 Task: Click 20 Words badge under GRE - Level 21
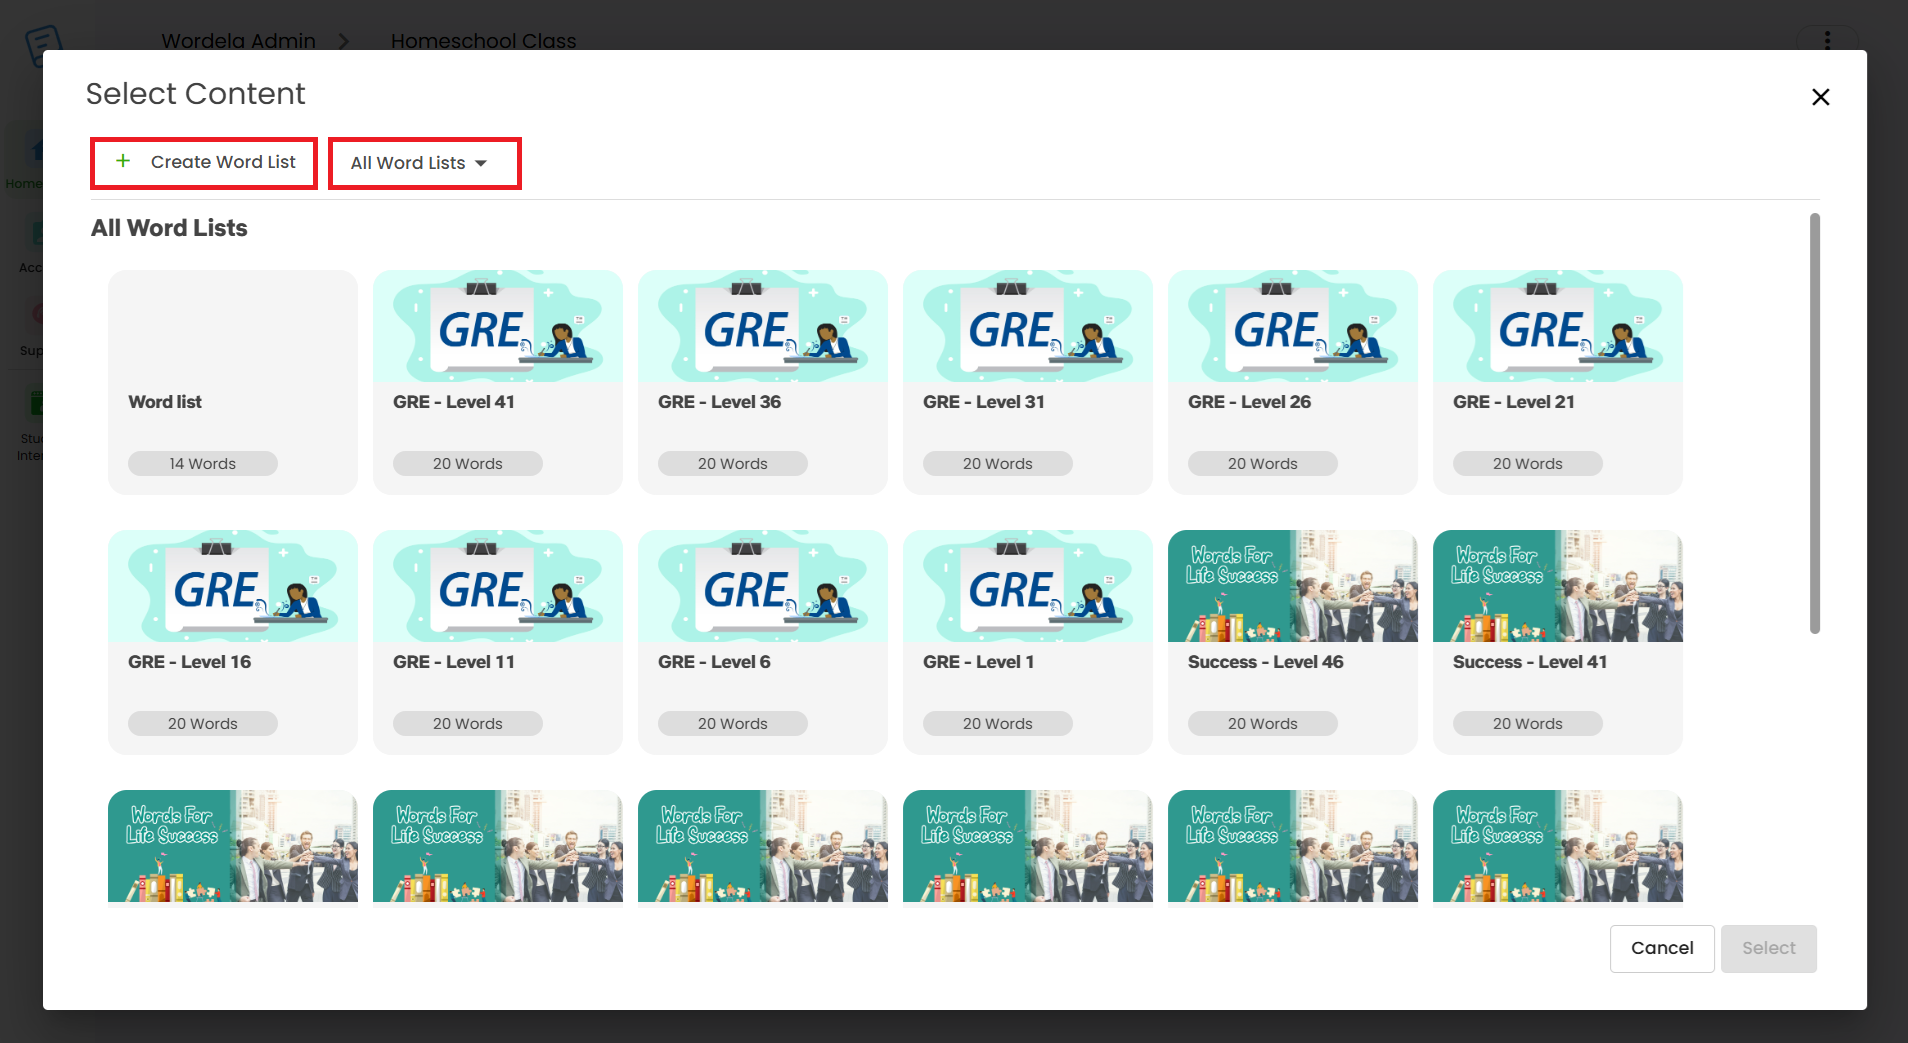[x=1528, y=464]
